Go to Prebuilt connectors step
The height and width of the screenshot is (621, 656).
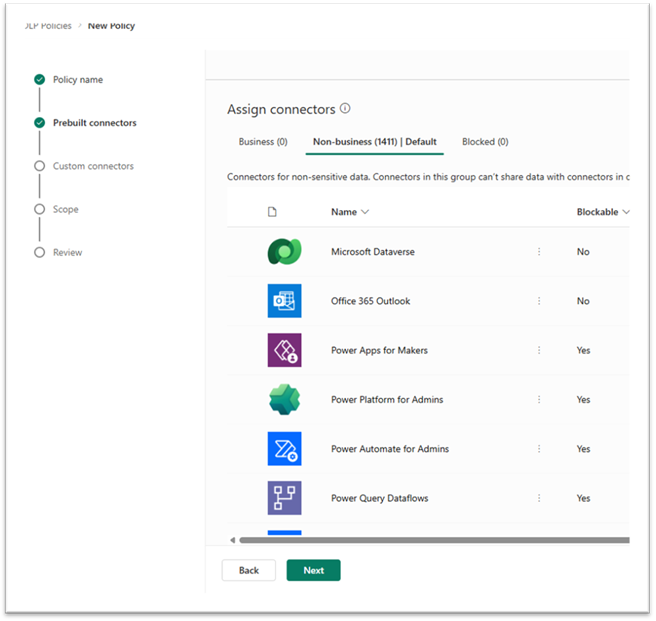95,123
